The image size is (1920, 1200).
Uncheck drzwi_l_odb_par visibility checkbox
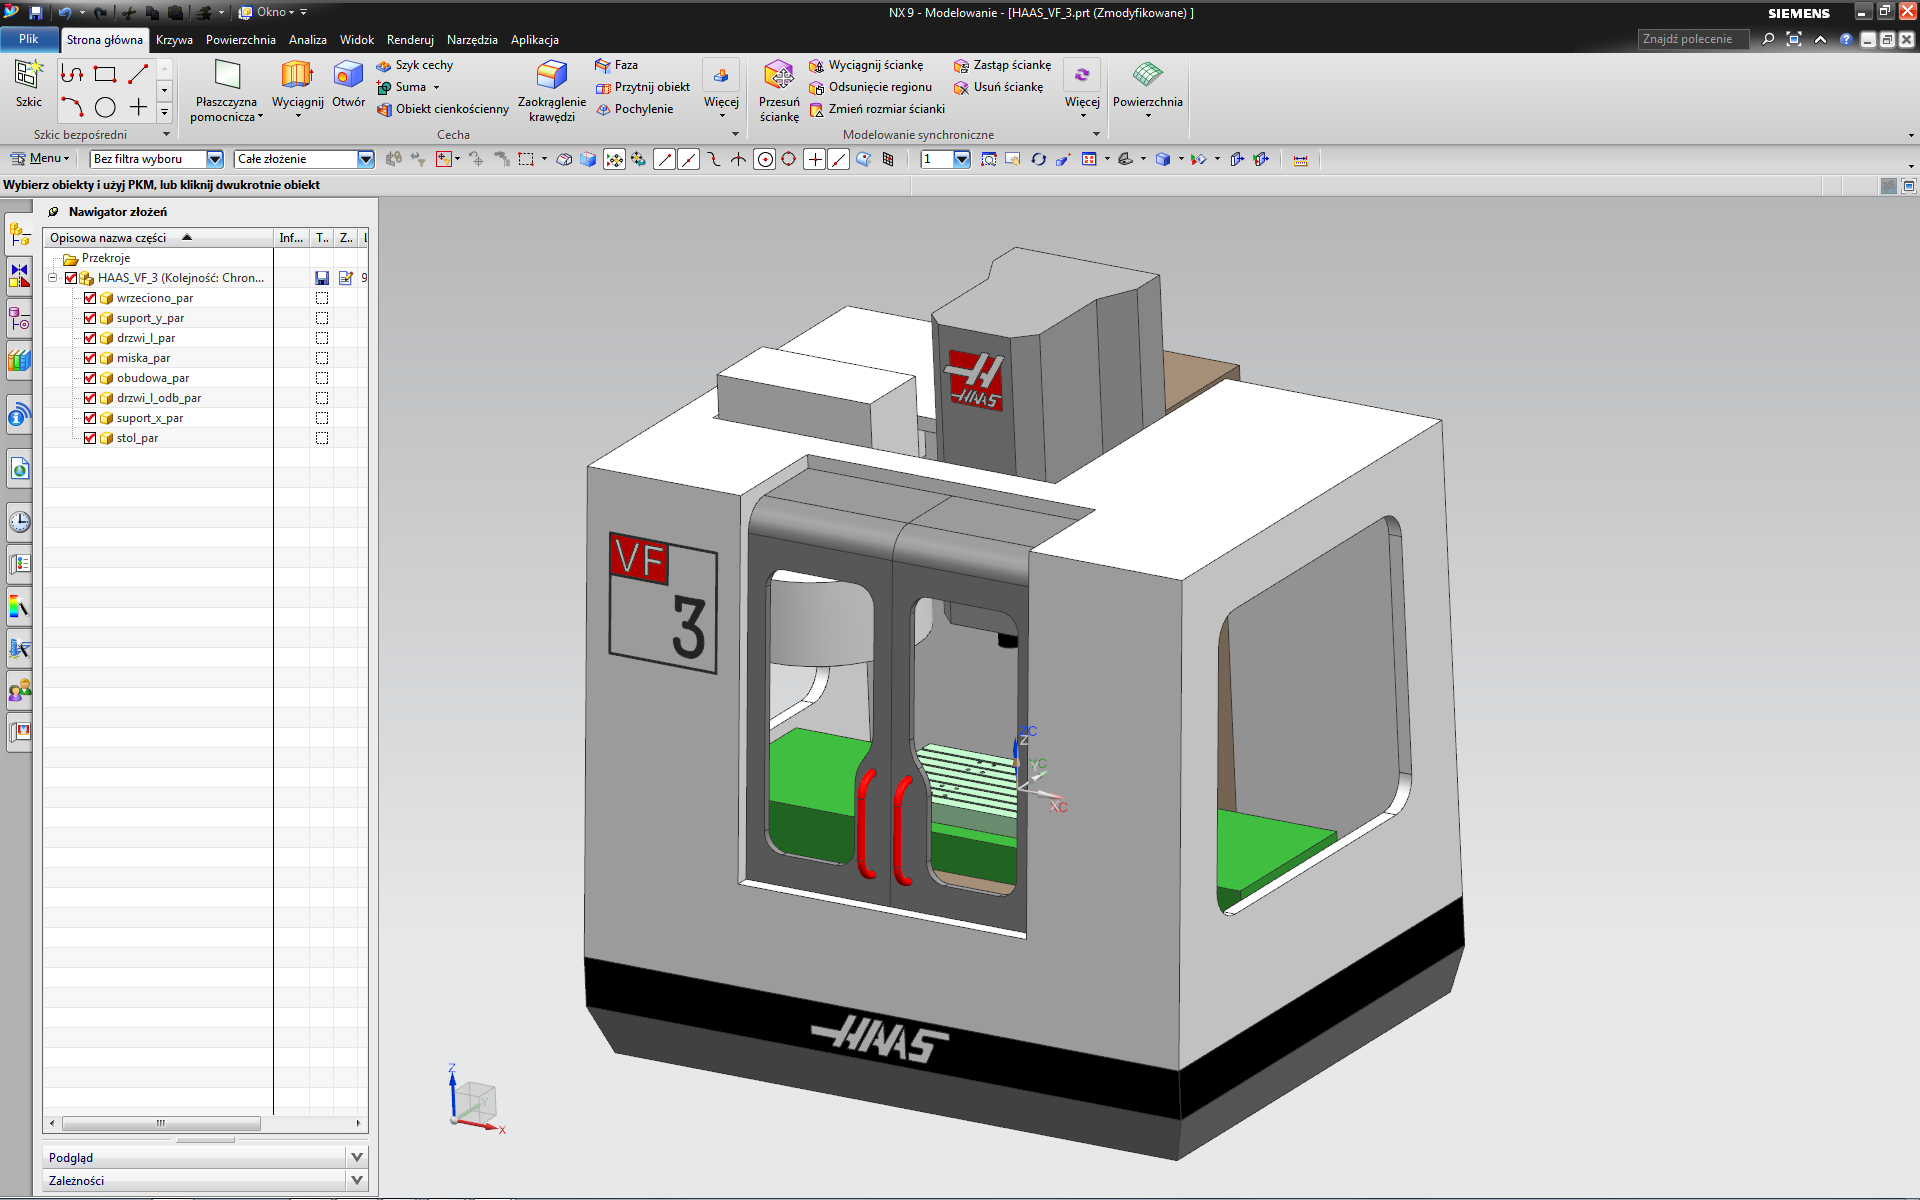[x=90, y=398]
